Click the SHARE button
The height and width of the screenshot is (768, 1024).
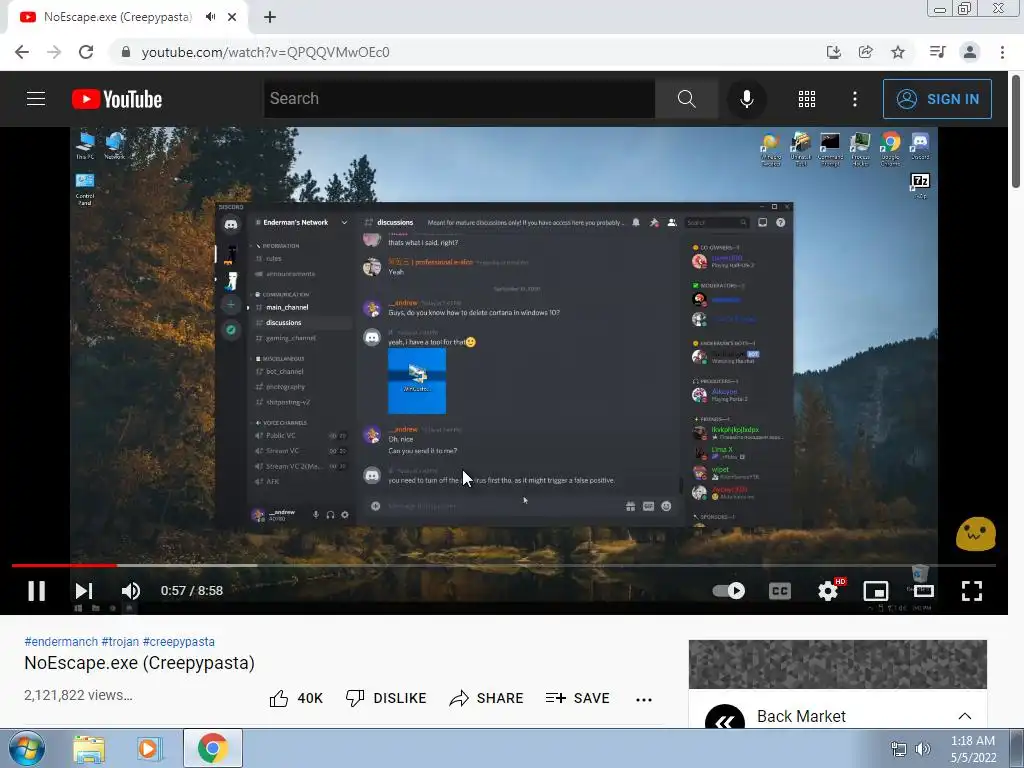487,698
